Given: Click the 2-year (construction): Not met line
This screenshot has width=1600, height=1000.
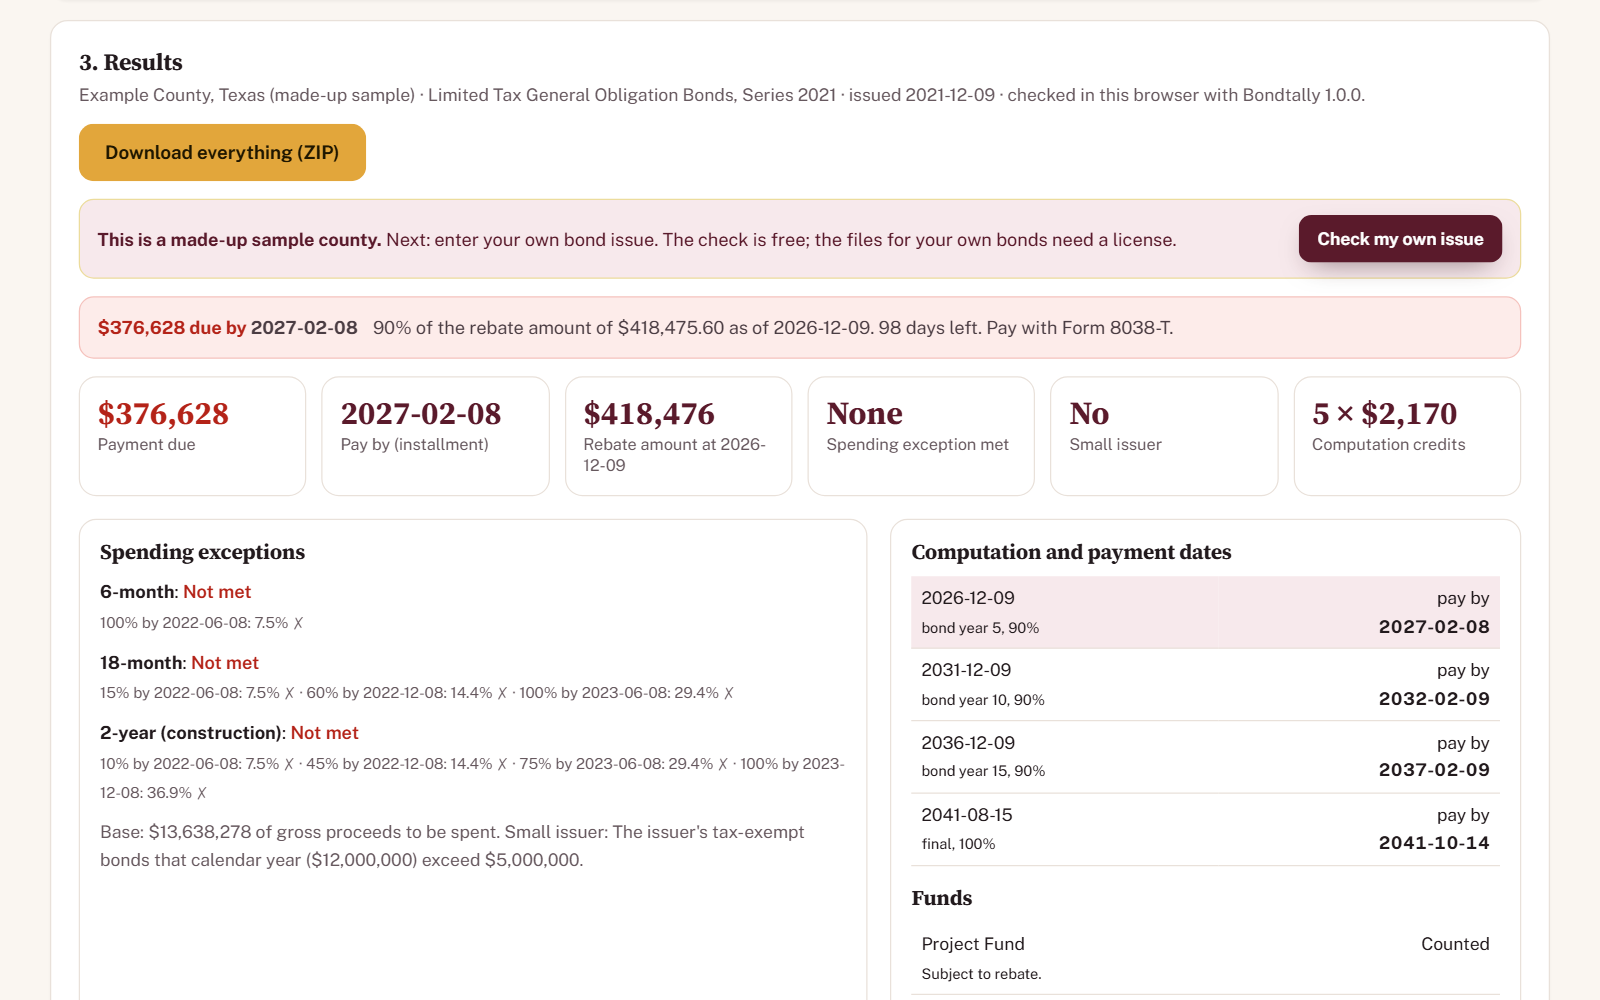Looking at the screenshot, I should pyautogui.click(x=229, y=733).
